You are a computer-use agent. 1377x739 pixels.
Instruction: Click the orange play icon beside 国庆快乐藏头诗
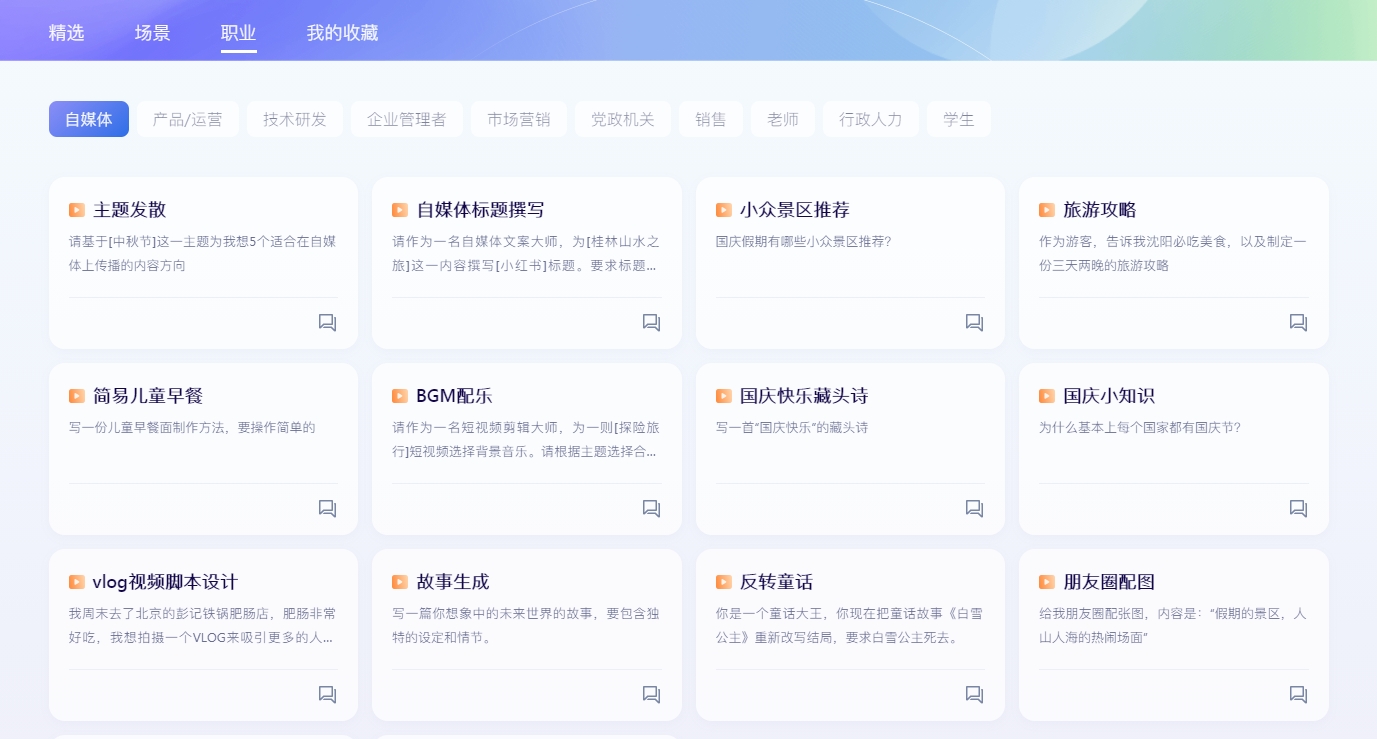723,396
